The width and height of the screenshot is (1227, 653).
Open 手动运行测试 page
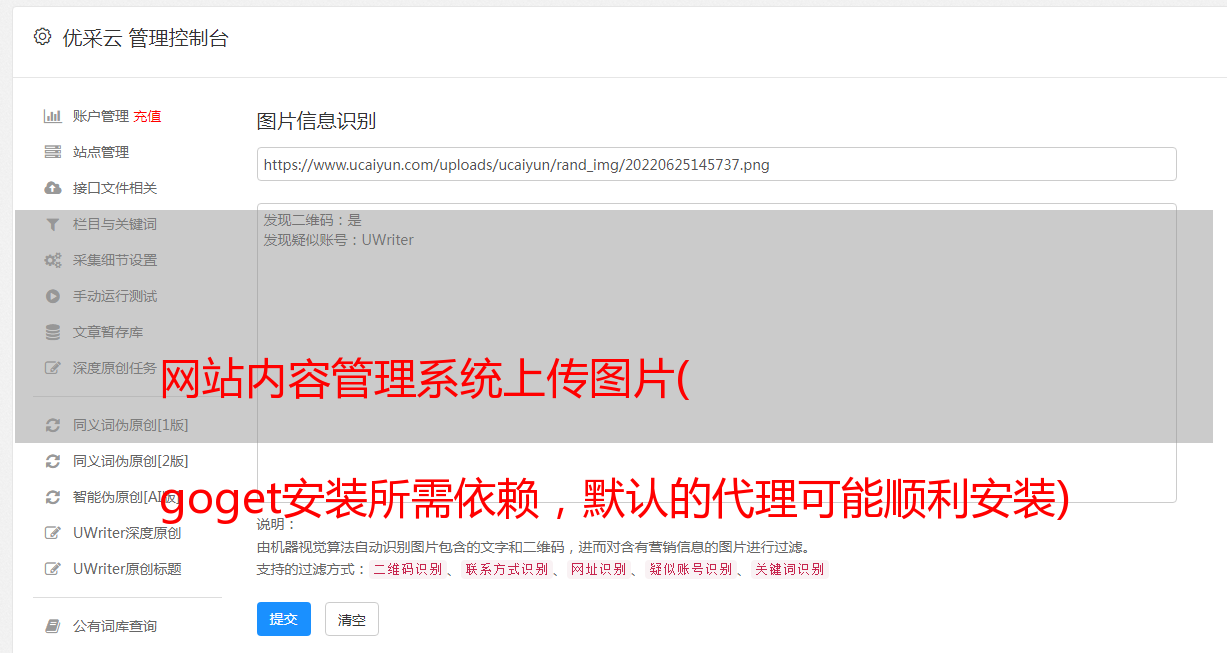(115, 296)
